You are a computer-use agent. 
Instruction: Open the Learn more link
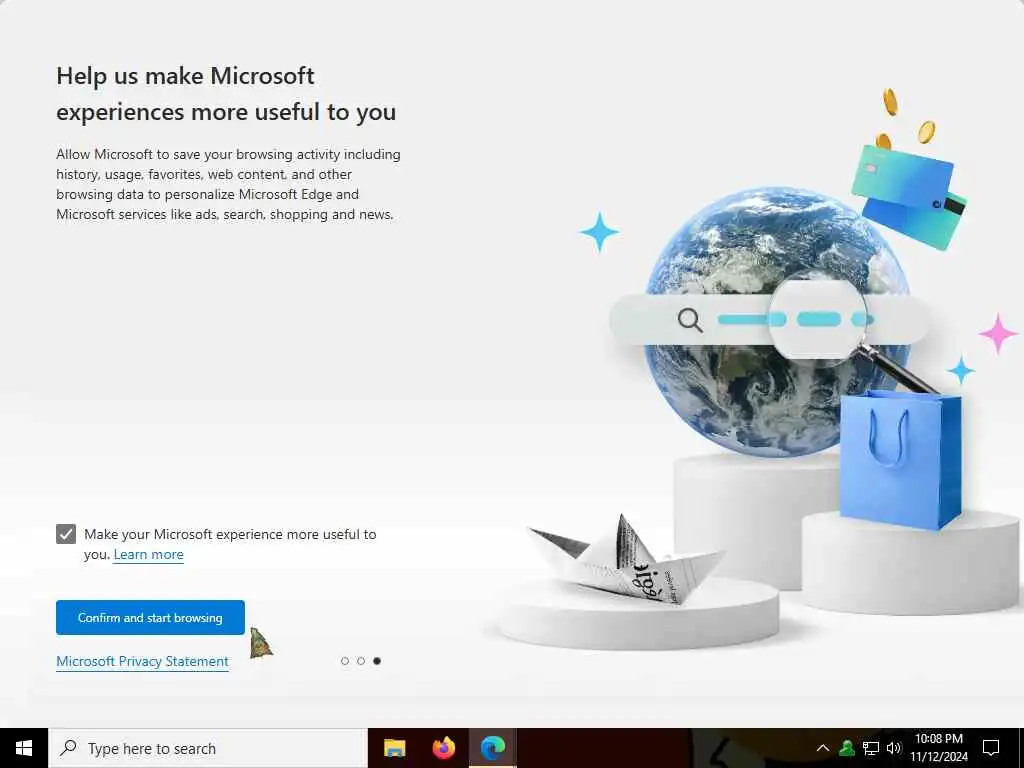pyautogui.click(x=148, y=554)
